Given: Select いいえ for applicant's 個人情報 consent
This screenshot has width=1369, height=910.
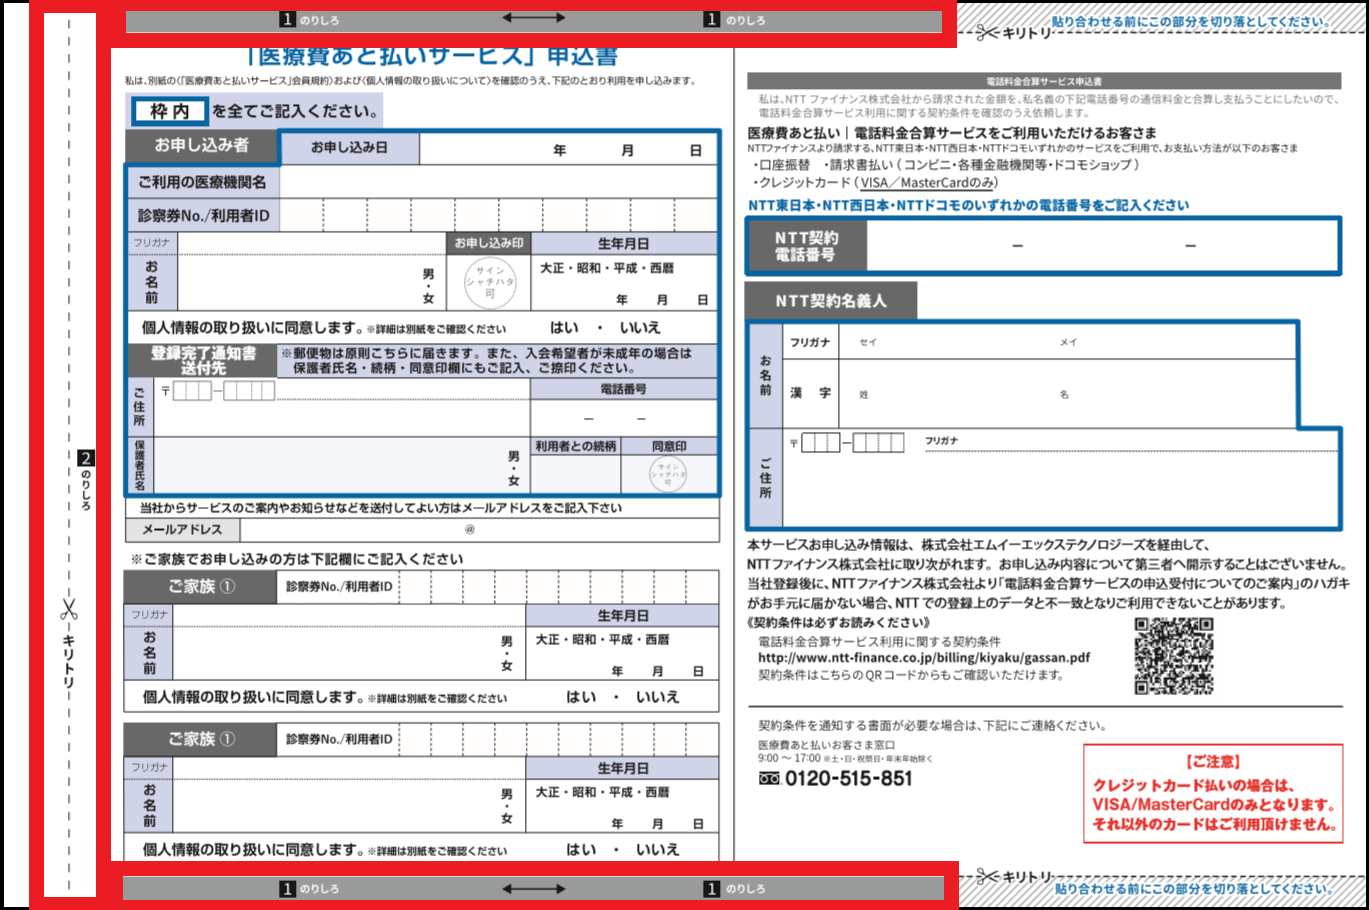Looking at the screenshot, I should click(640, 327).
